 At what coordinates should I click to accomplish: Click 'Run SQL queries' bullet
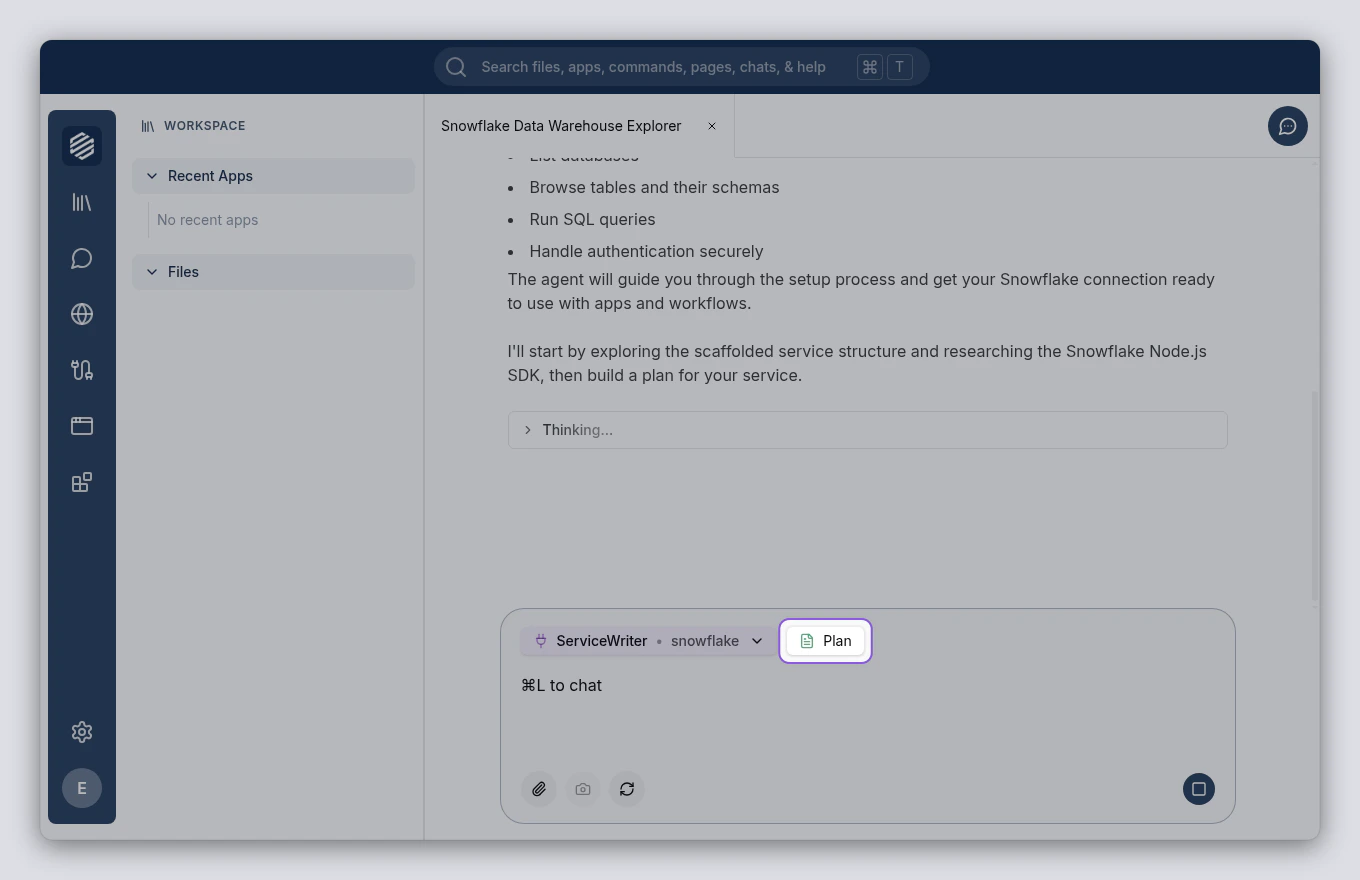pos(592,219)
